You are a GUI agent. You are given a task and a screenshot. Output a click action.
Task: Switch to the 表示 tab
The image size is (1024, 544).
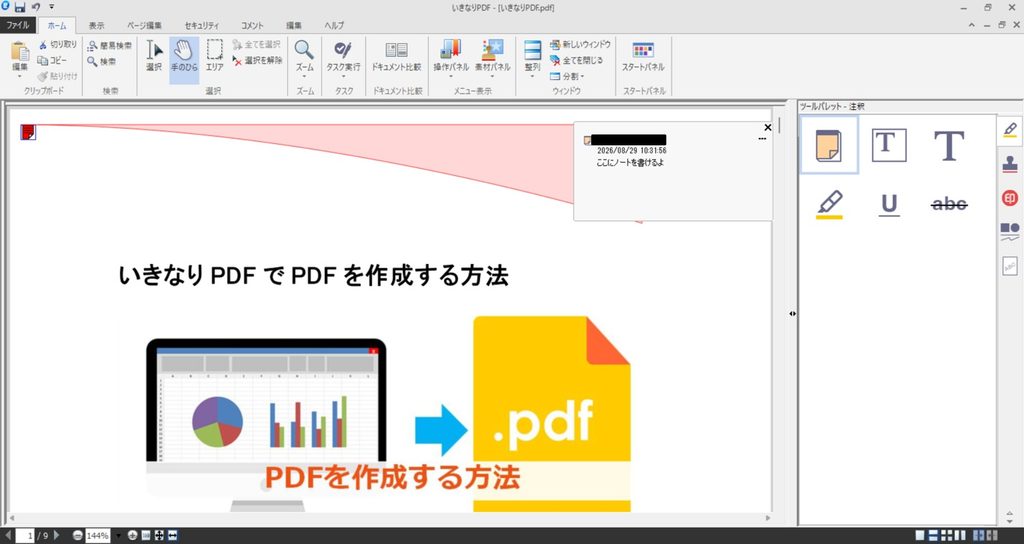pos(97,25)
